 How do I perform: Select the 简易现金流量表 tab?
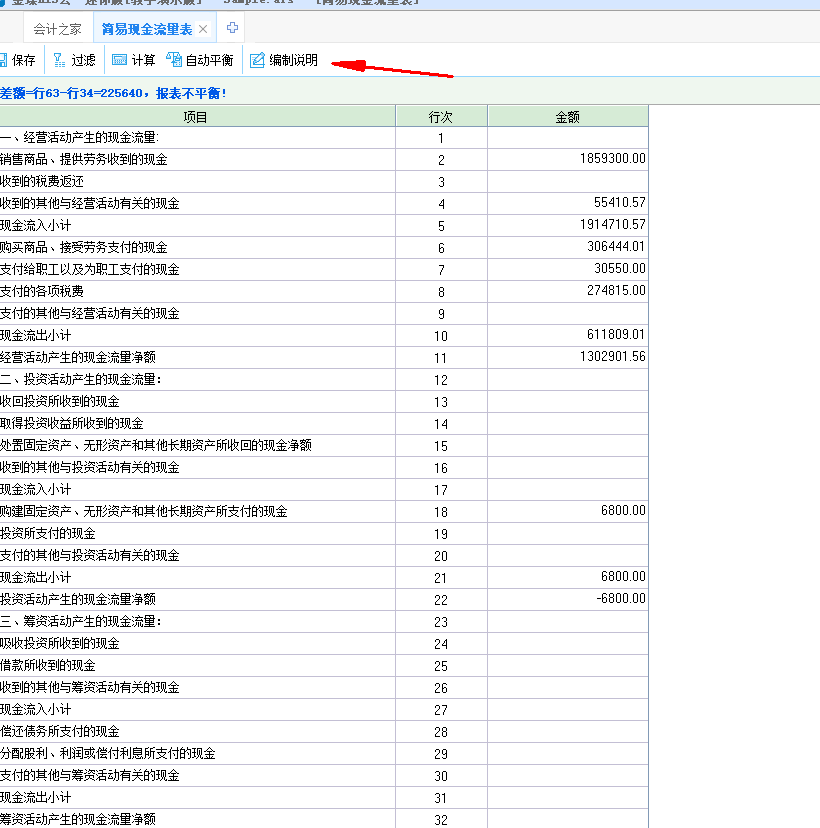pyautogui.click(x=146, y=30)
